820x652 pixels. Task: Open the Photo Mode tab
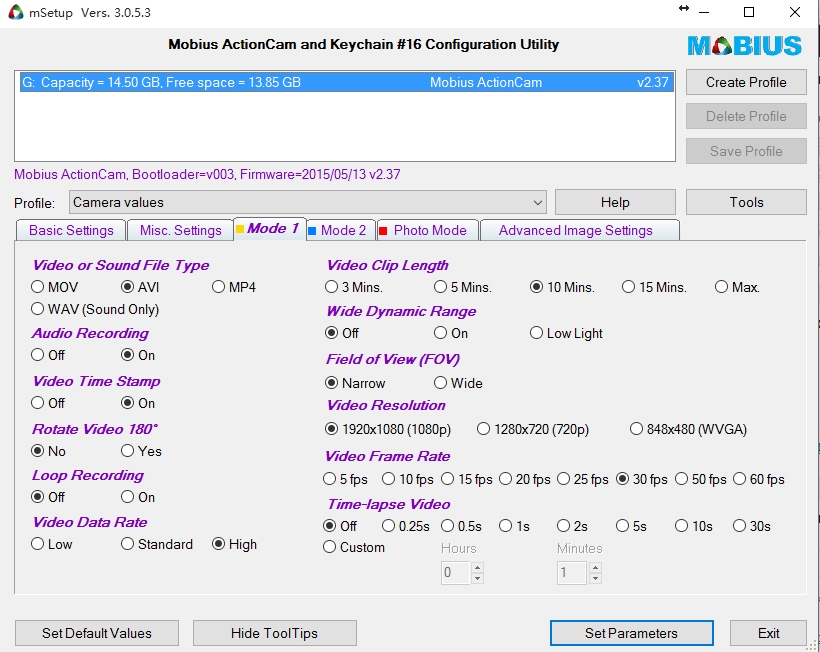point(427,231)
